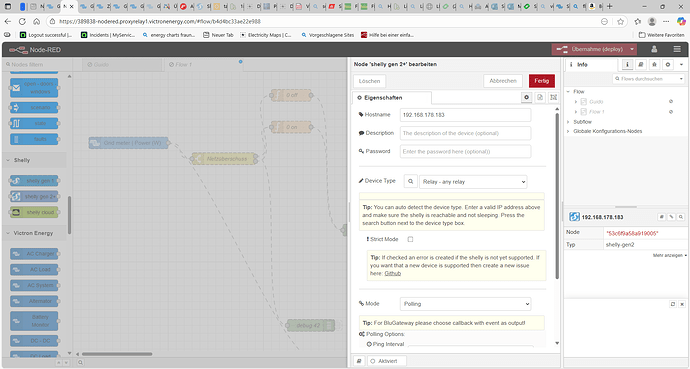This screenshot has height=369, width=690.
Task: Collapse all palette categories up arrow
Action: [59, 362]
